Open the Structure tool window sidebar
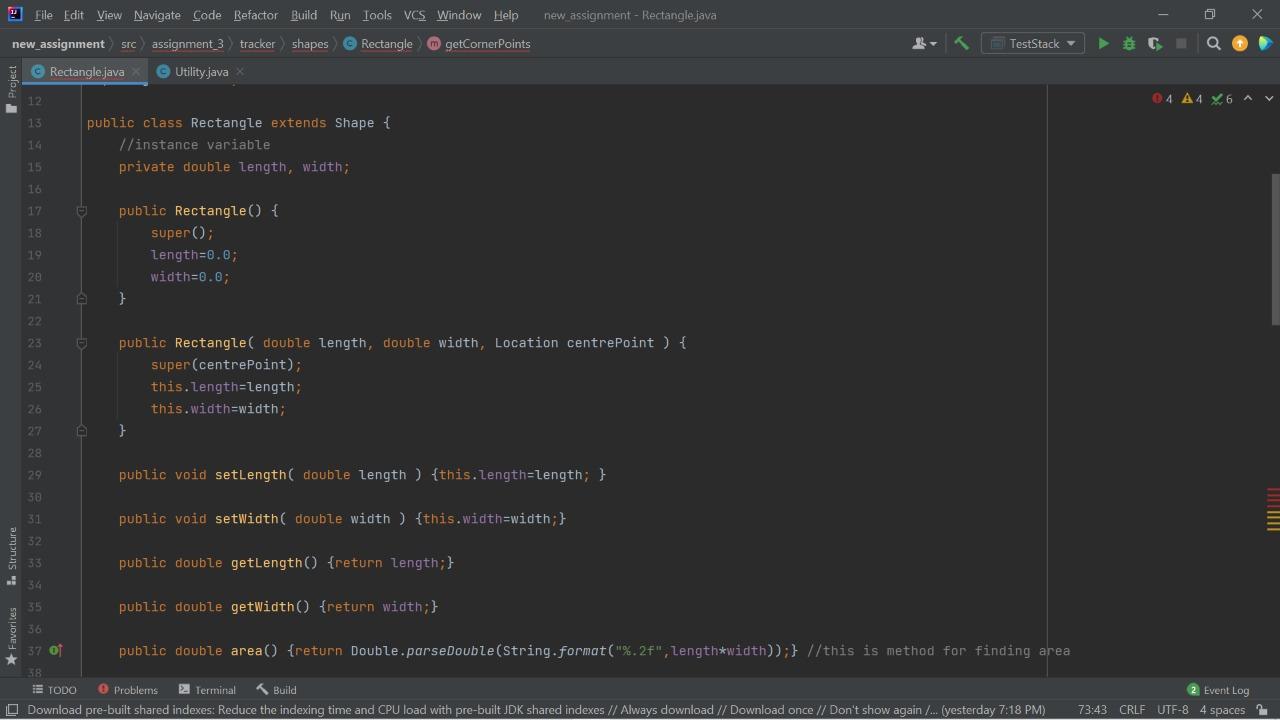Image resolution: width=1280 pixels, height=720 pixels. tap(11, 556)
